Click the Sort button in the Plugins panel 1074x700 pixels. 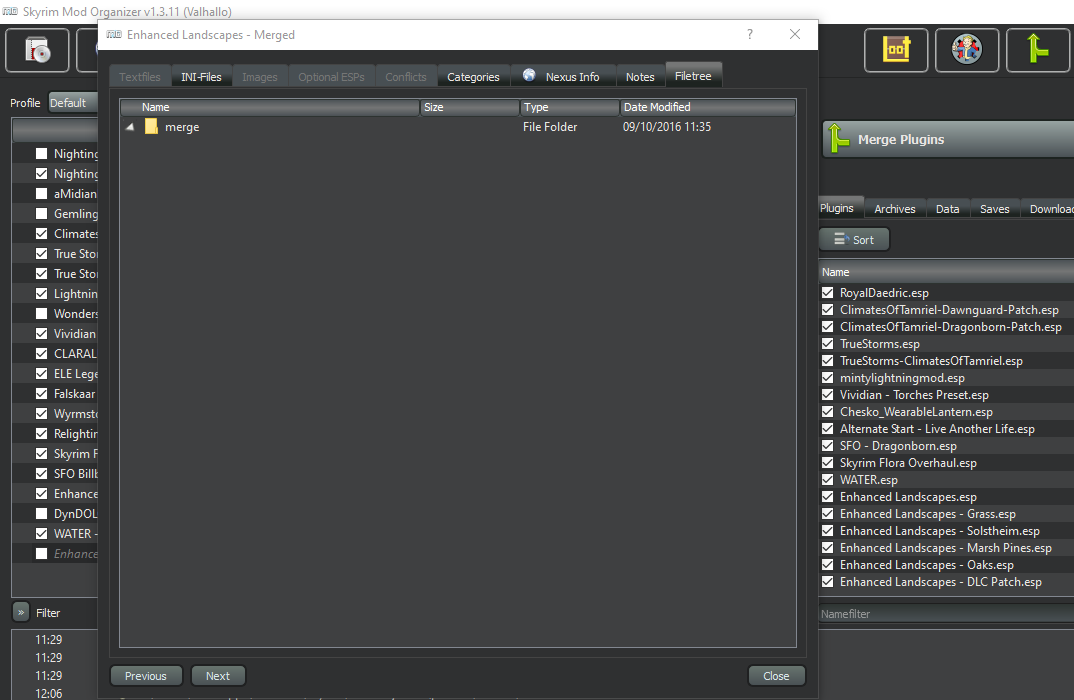854,239
